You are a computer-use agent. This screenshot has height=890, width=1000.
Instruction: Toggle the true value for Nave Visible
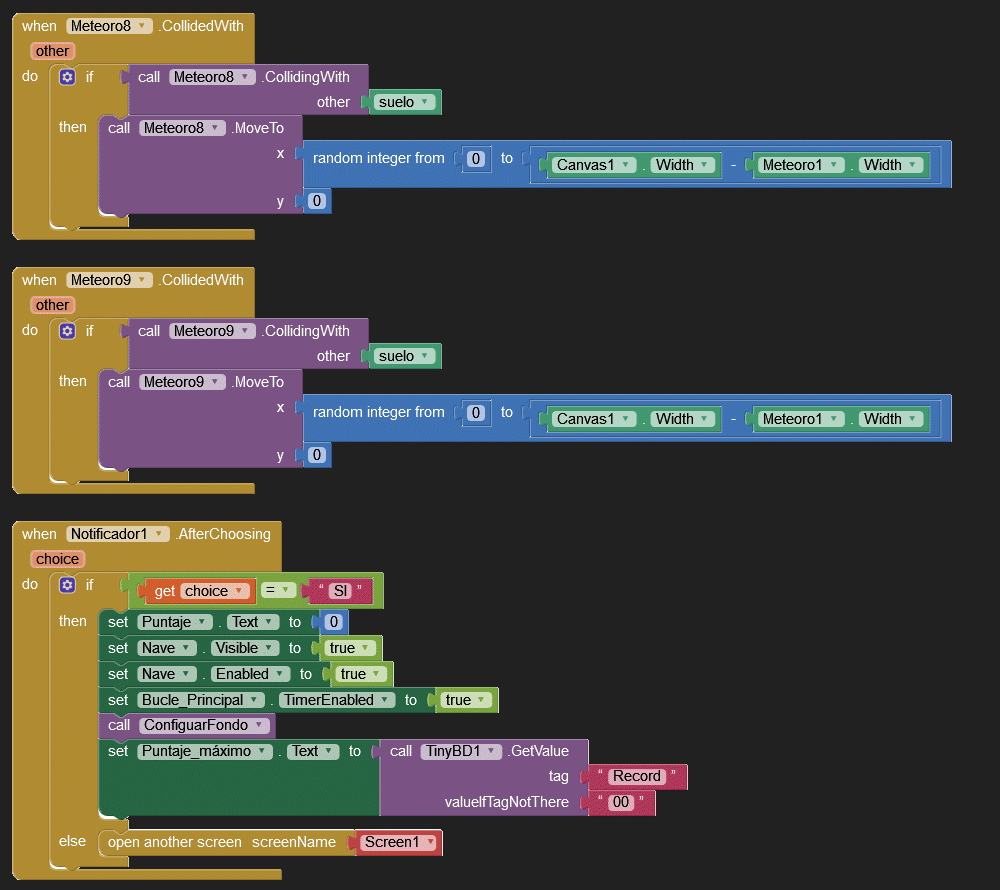[x=350, y=648]
